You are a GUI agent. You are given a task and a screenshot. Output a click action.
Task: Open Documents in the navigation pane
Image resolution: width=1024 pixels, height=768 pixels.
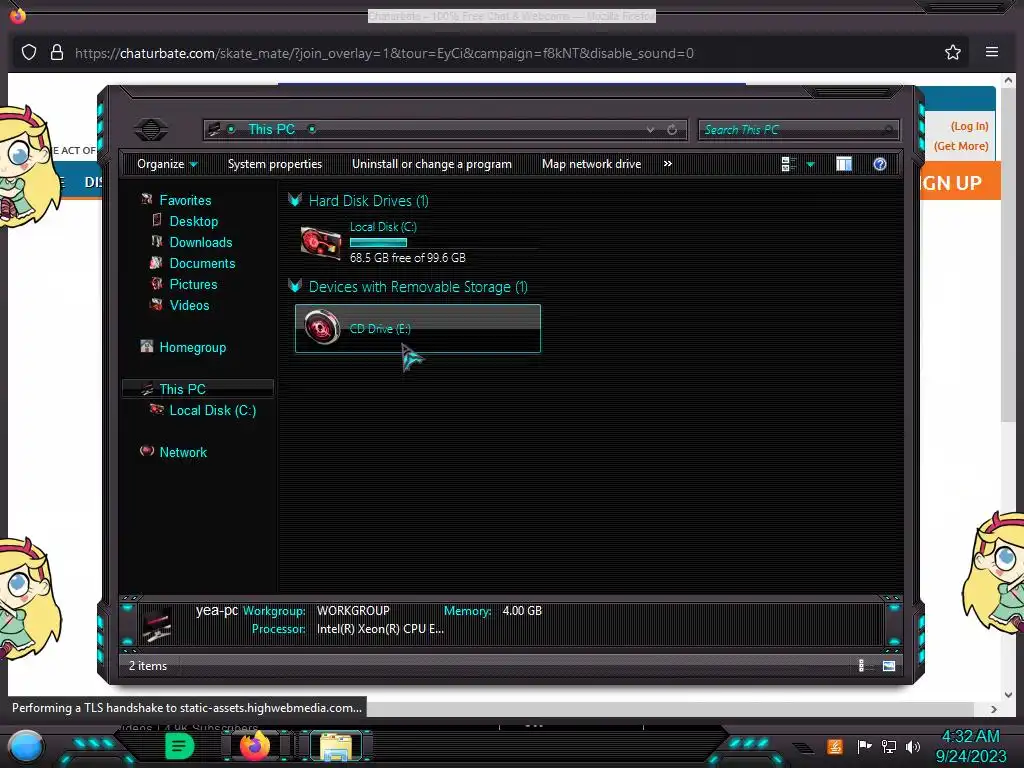[x=202, y=263]
